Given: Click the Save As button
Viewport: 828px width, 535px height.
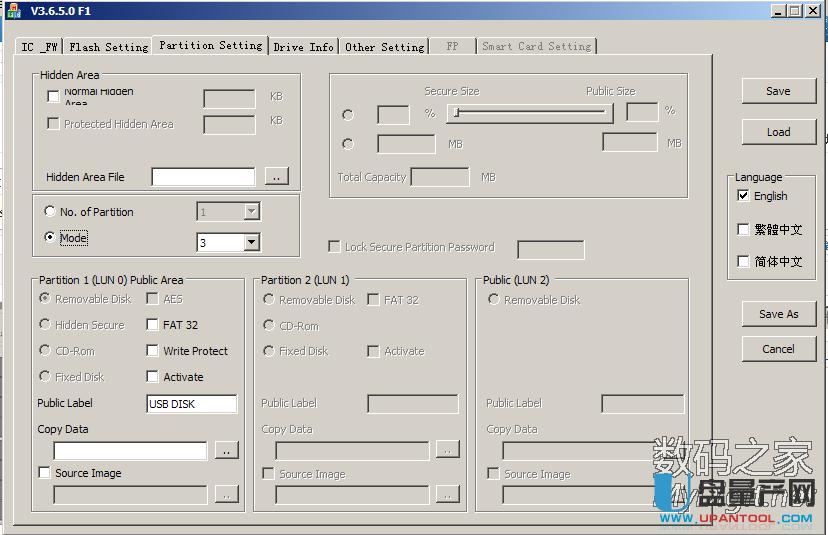Looking at the screenshot, I should coord(778,314).
